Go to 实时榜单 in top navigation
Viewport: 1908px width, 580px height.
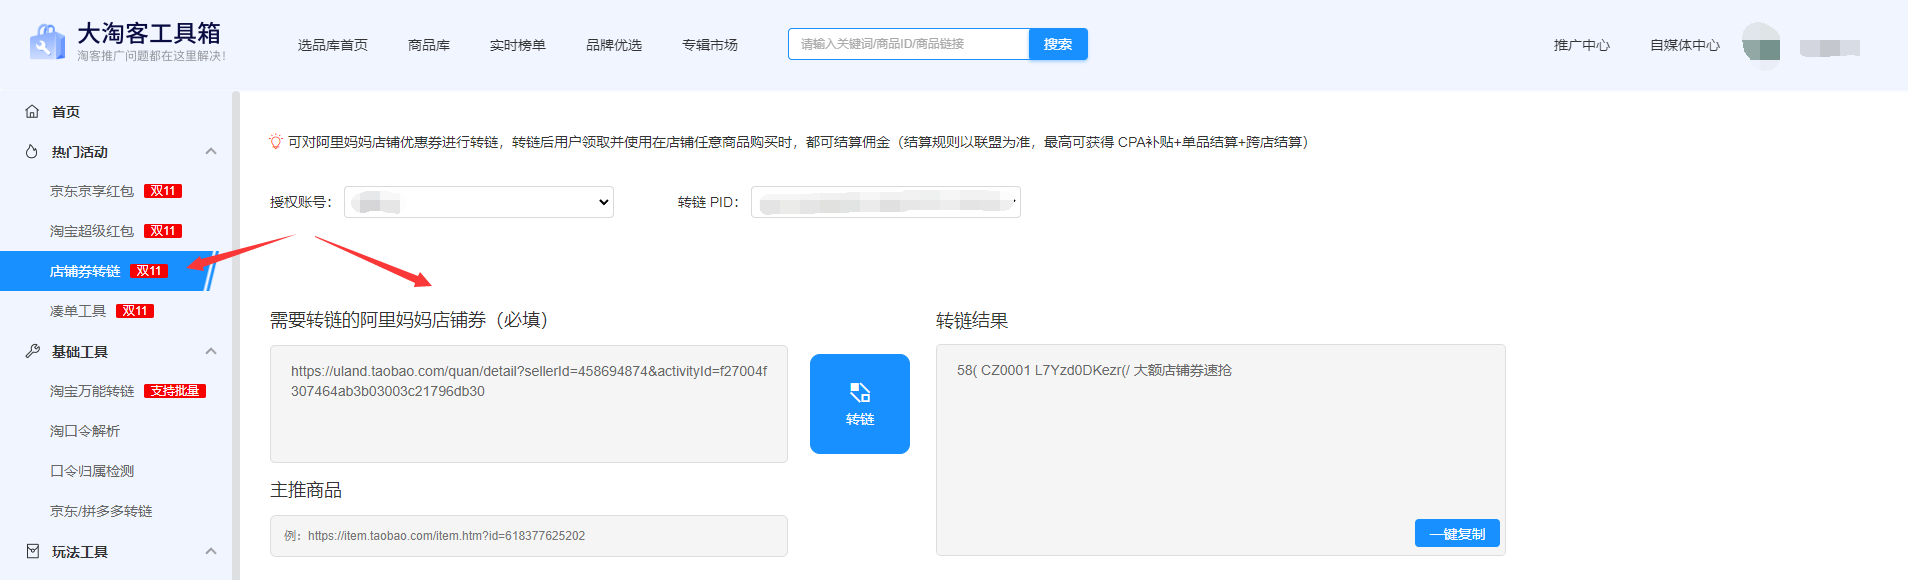pos(517,45)
